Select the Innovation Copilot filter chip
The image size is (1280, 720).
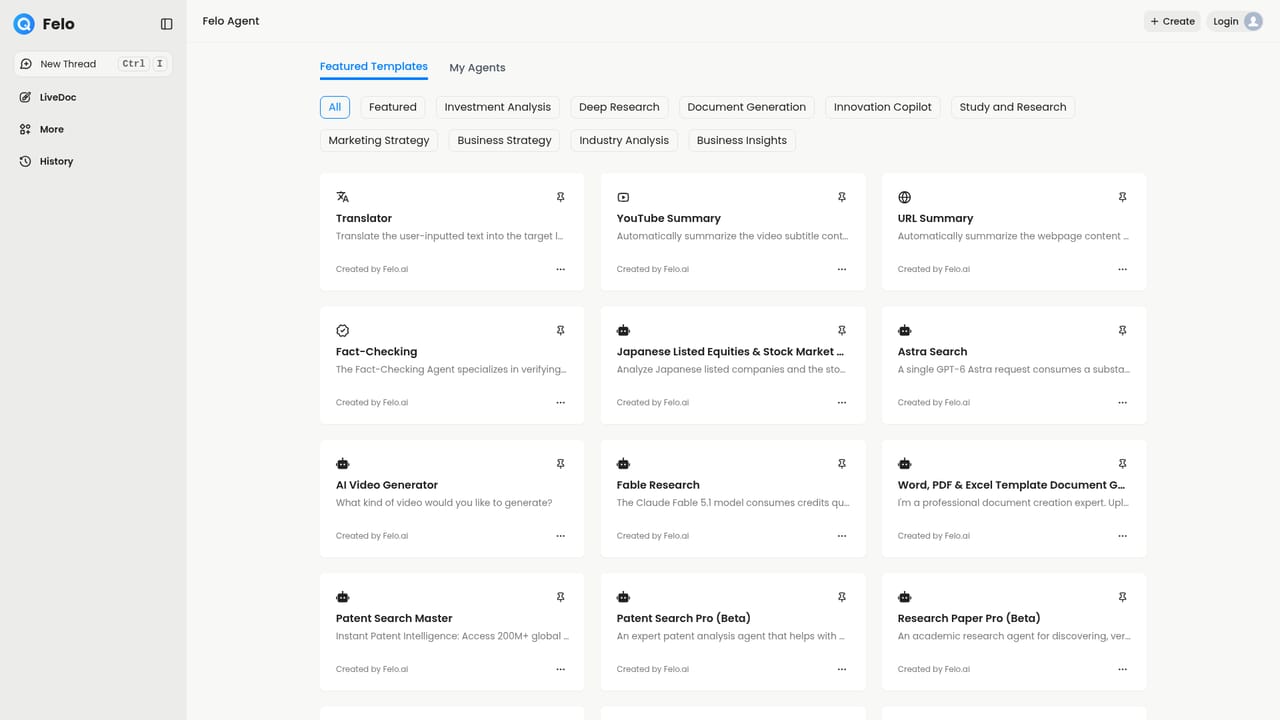(883, 107)
